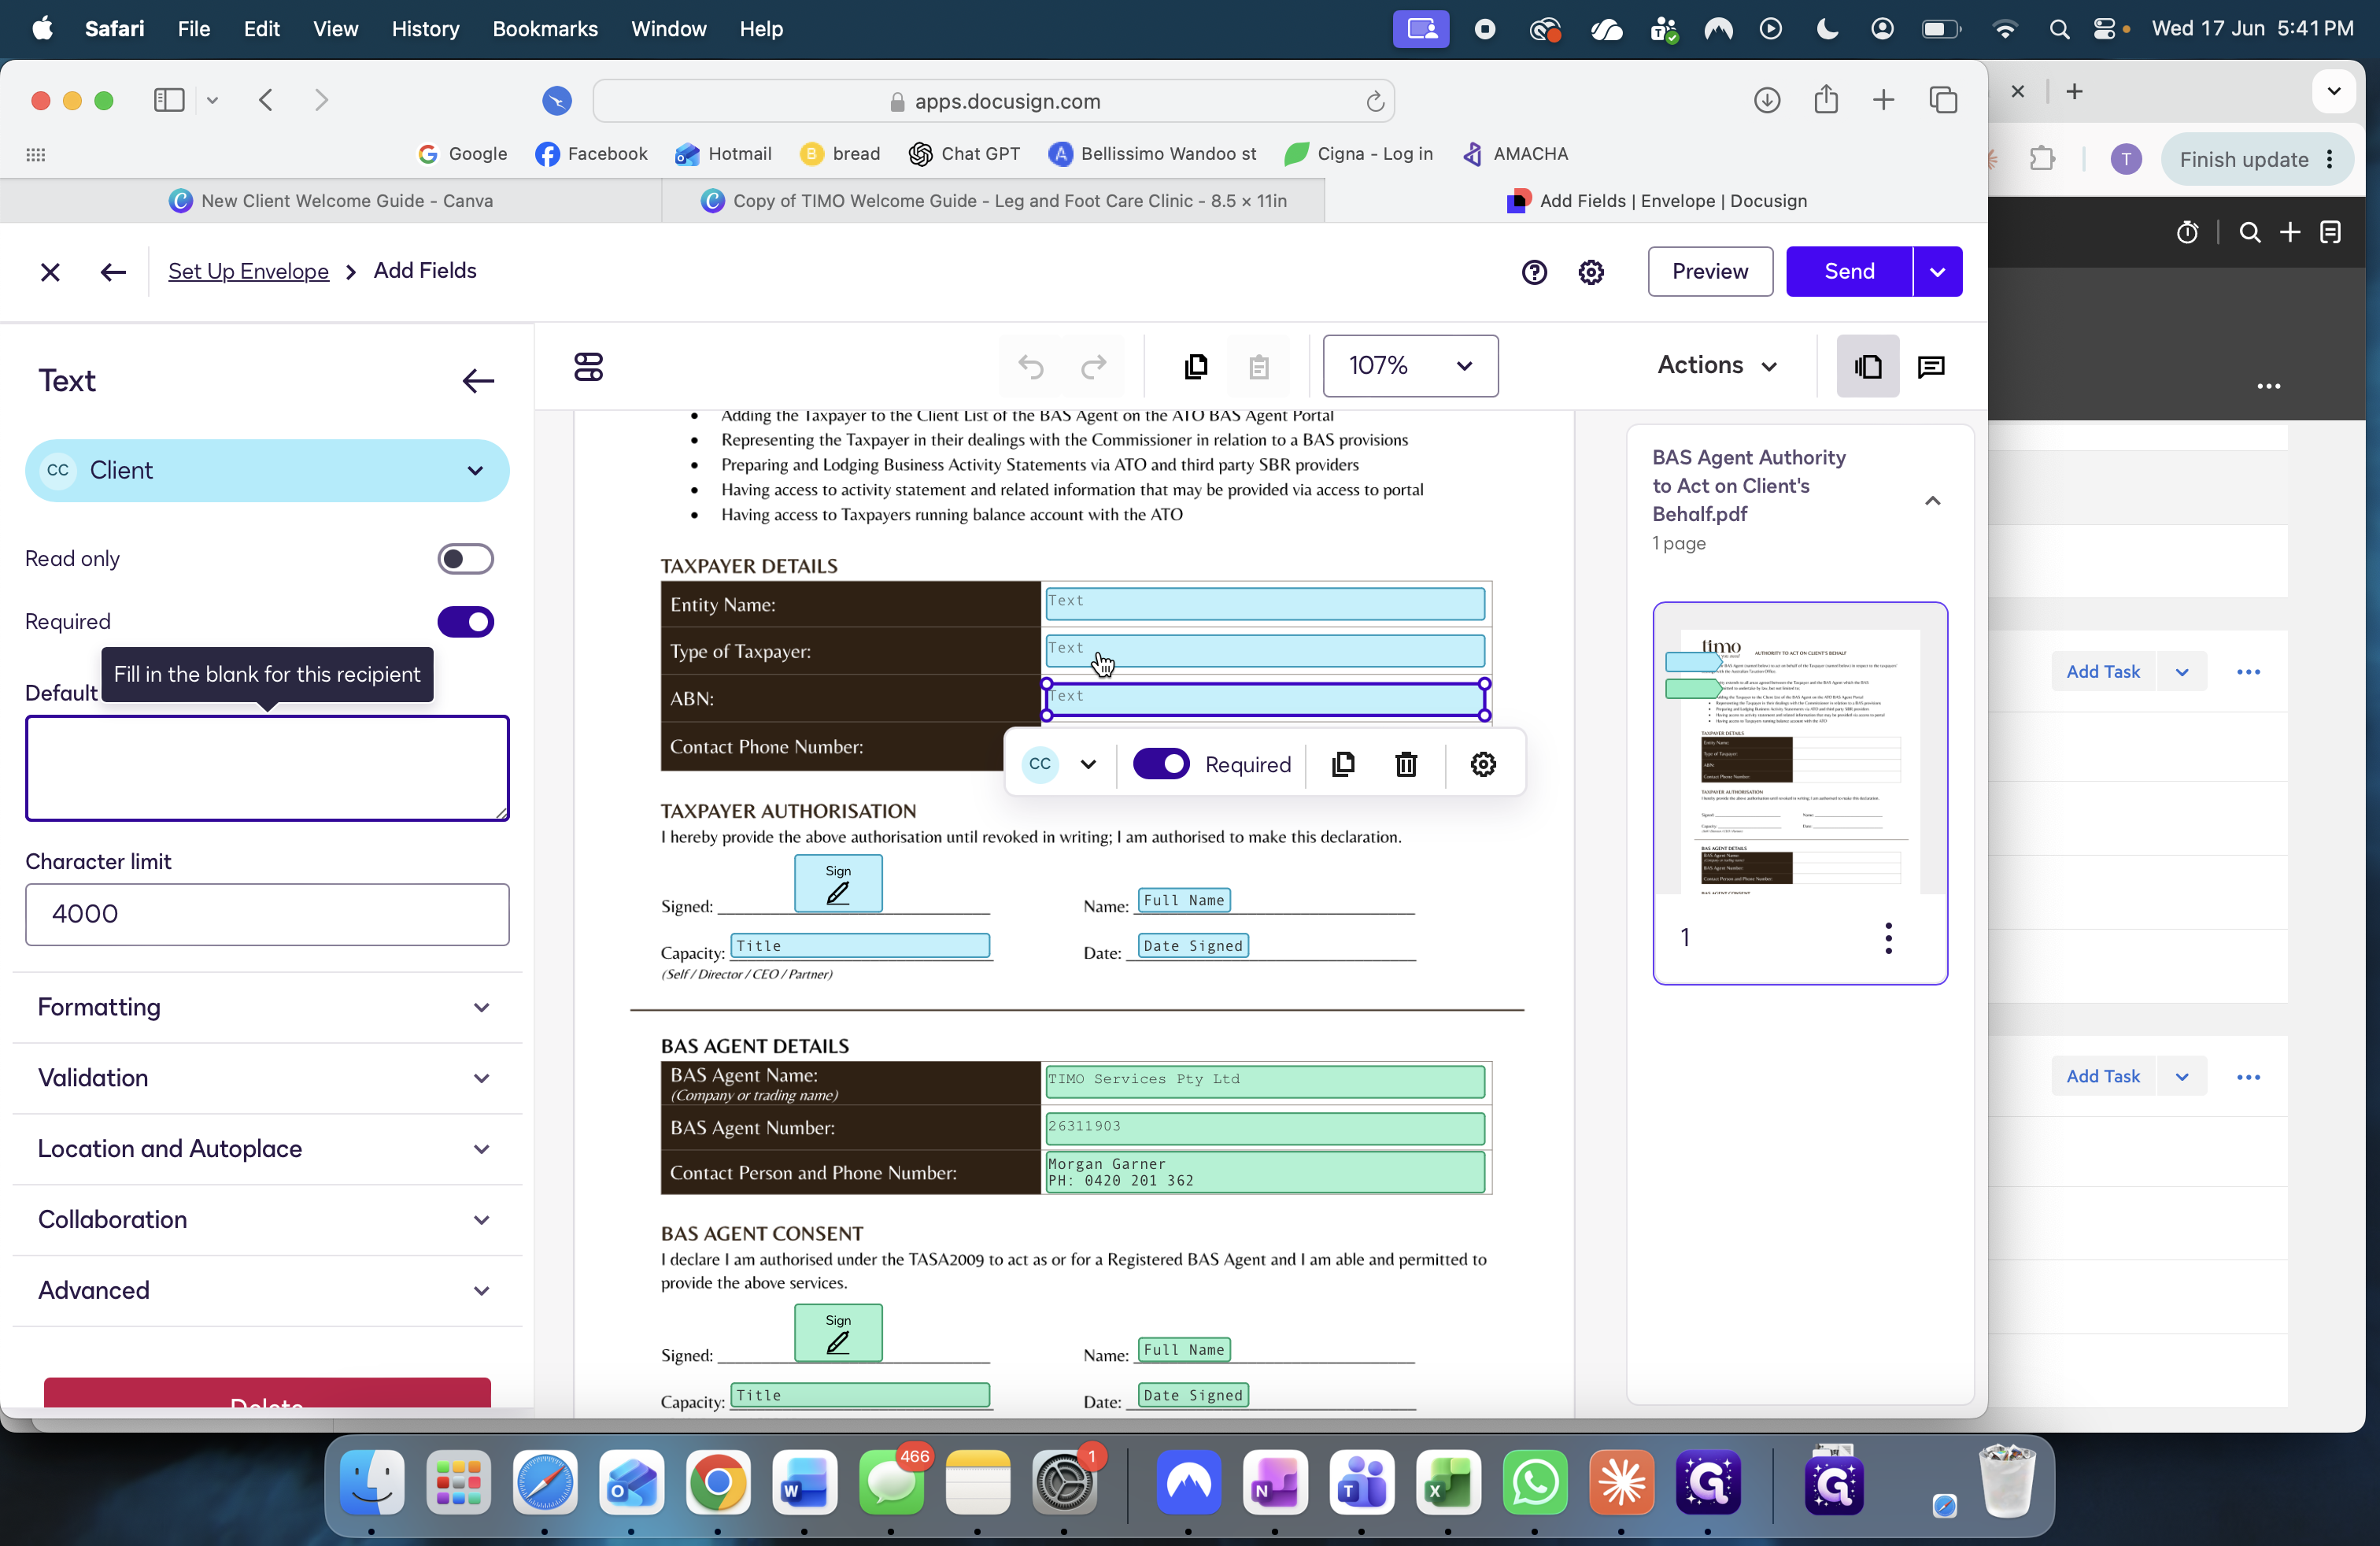
Task: Switch to New Client Welcome Guide - Canva tab
Action: pyautogui.click(x=331, y=201)
